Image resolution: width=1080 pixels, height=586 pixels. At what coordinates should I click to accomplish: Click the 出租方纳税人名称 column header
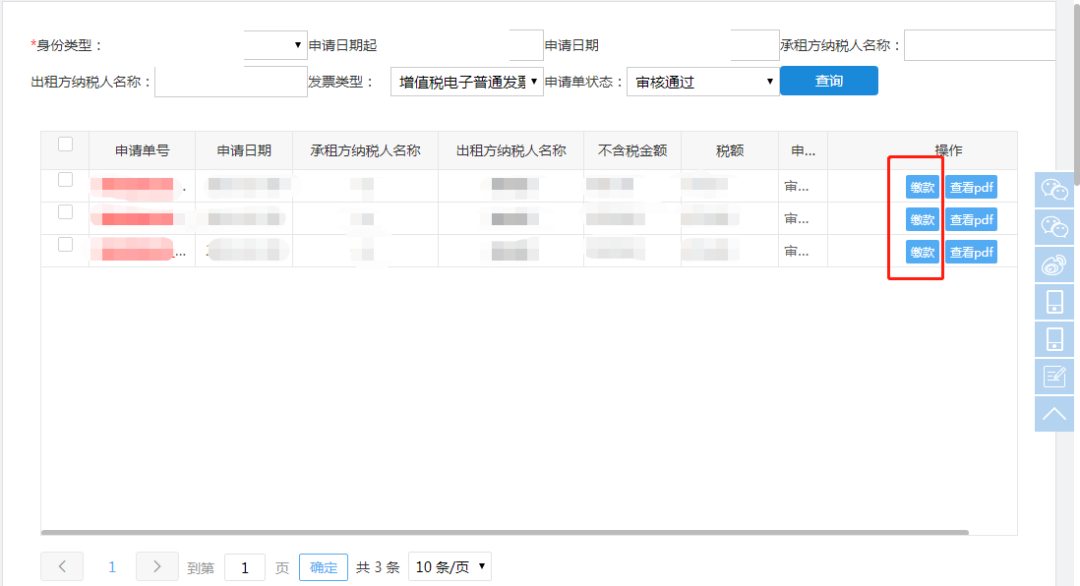511,151
